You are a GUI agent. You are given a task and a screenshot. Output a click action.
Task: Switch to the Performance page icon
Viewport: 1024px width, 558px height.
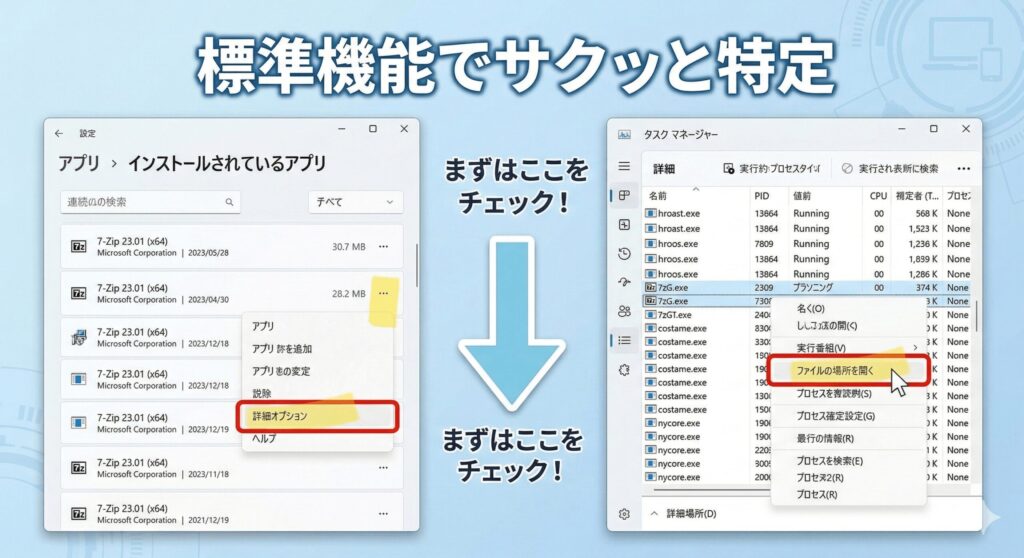(x=624, y=224)
